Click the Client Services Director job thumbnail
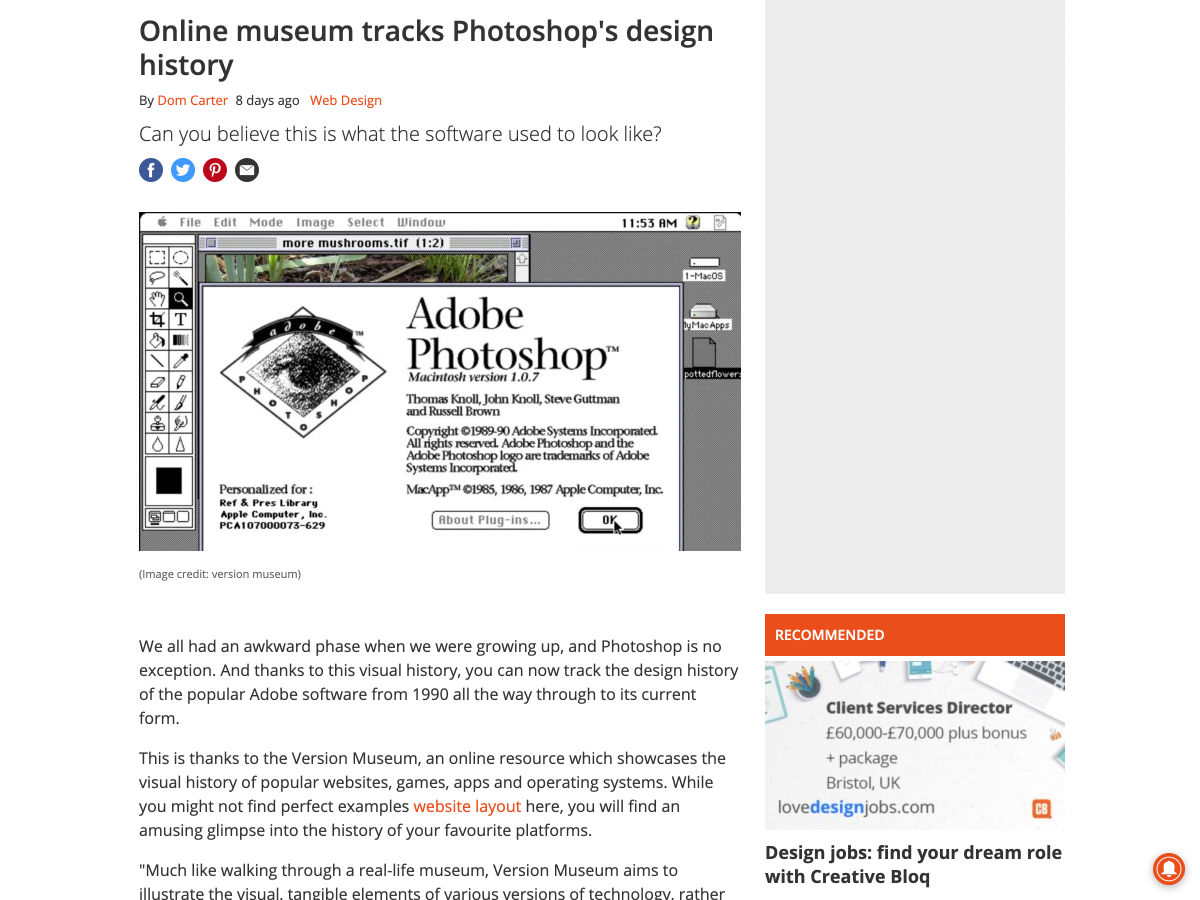The width and height of the screenshot is (1200, 900). [915, 745]
